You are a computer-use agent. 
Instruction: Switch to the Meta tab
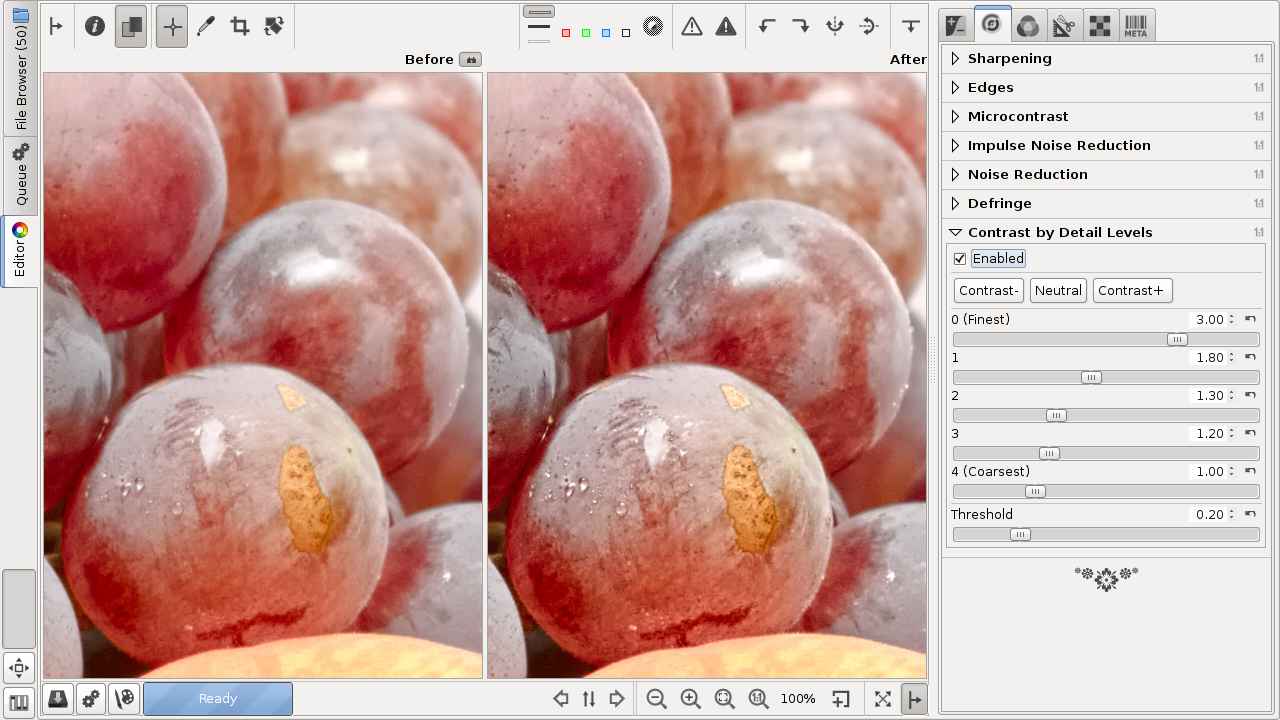1135,26
